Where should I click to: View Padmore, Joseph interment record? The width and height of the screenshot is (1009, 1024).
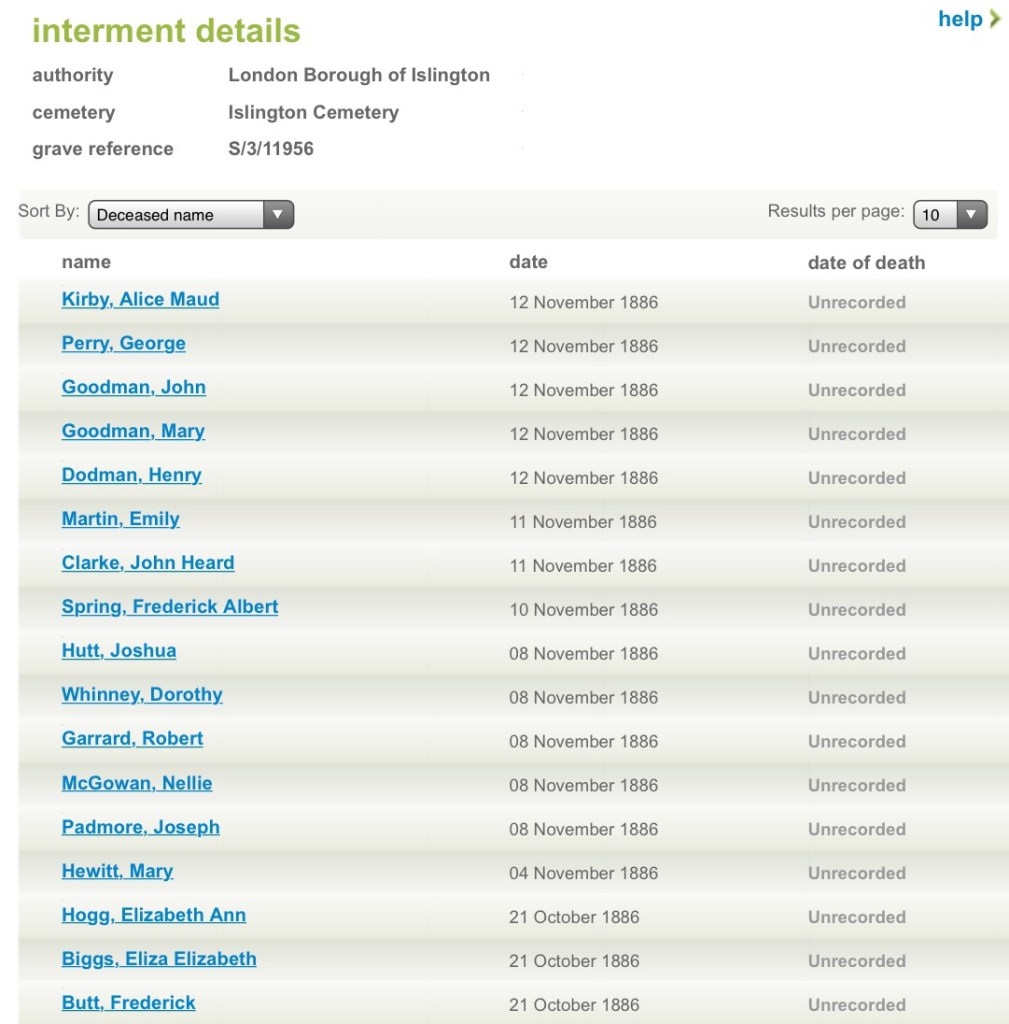coord(141,827)
